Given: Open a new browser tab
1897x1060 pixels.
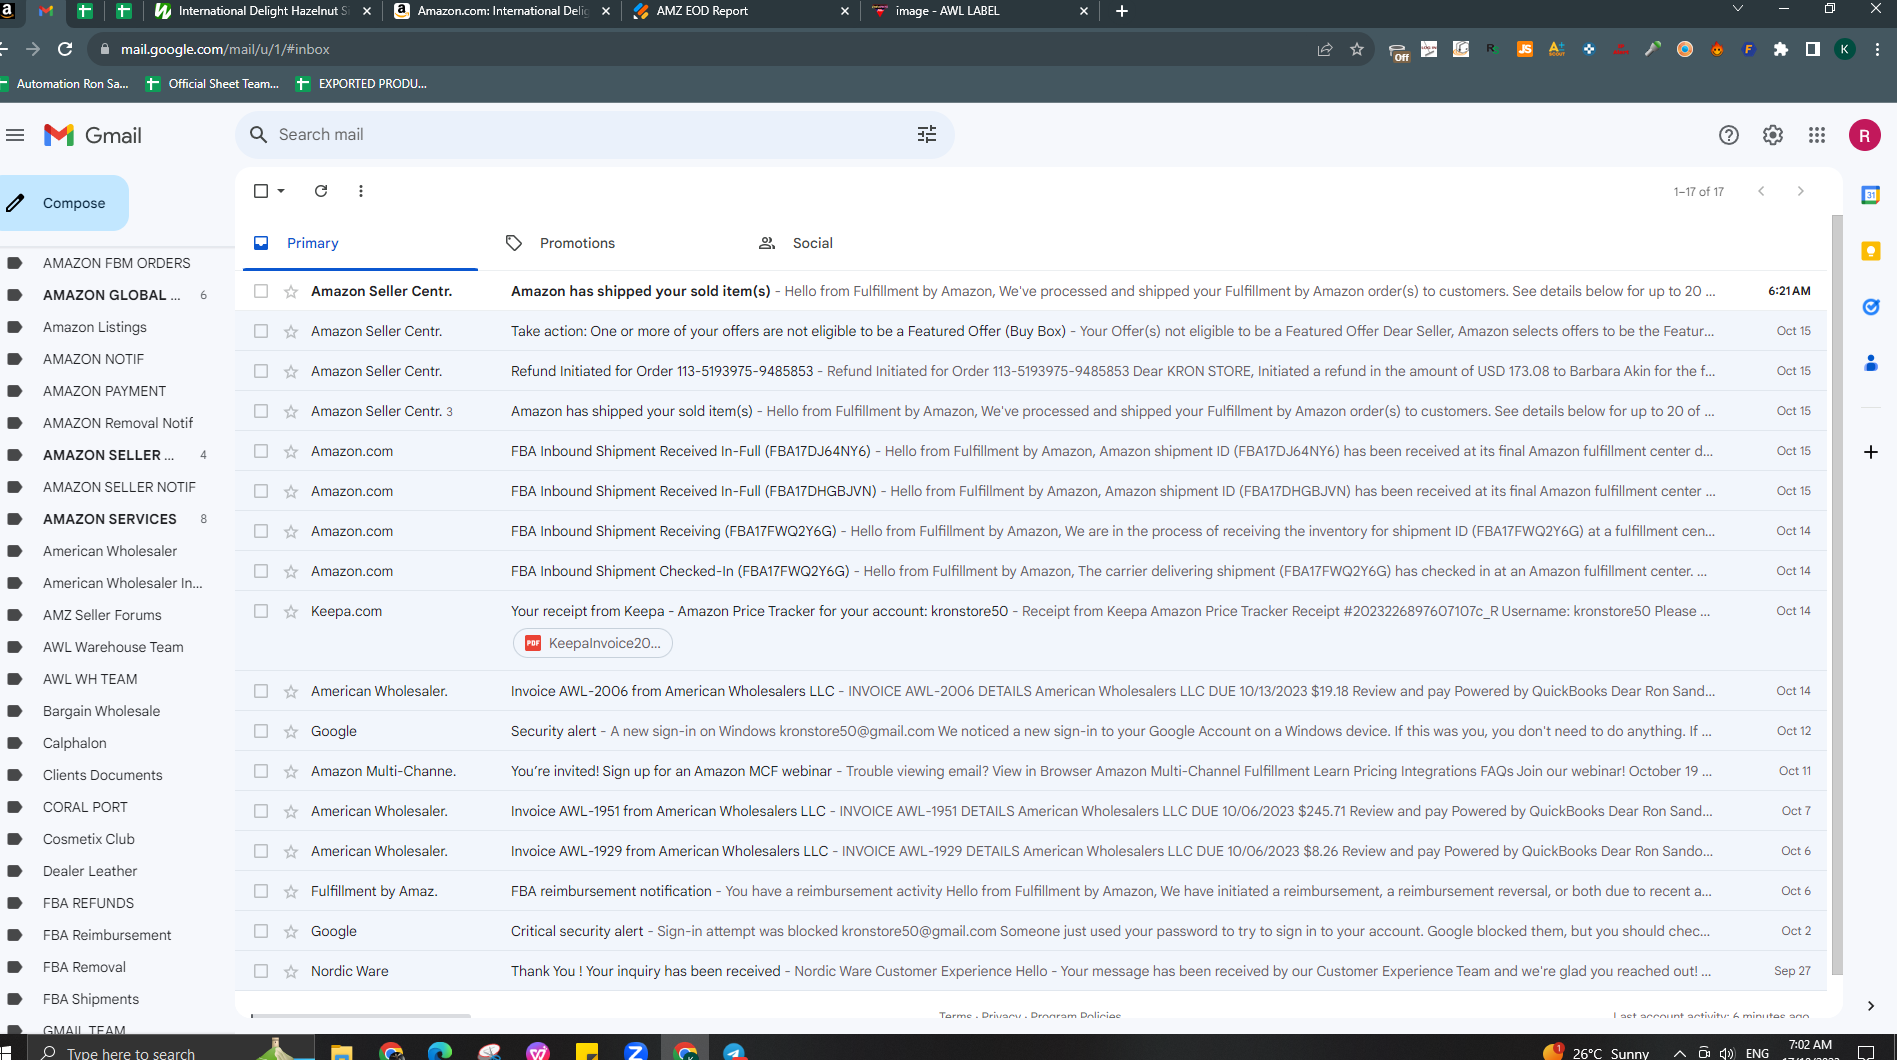Looking at the screenshot, I should pyautogui.click(x=1122, y=11).
